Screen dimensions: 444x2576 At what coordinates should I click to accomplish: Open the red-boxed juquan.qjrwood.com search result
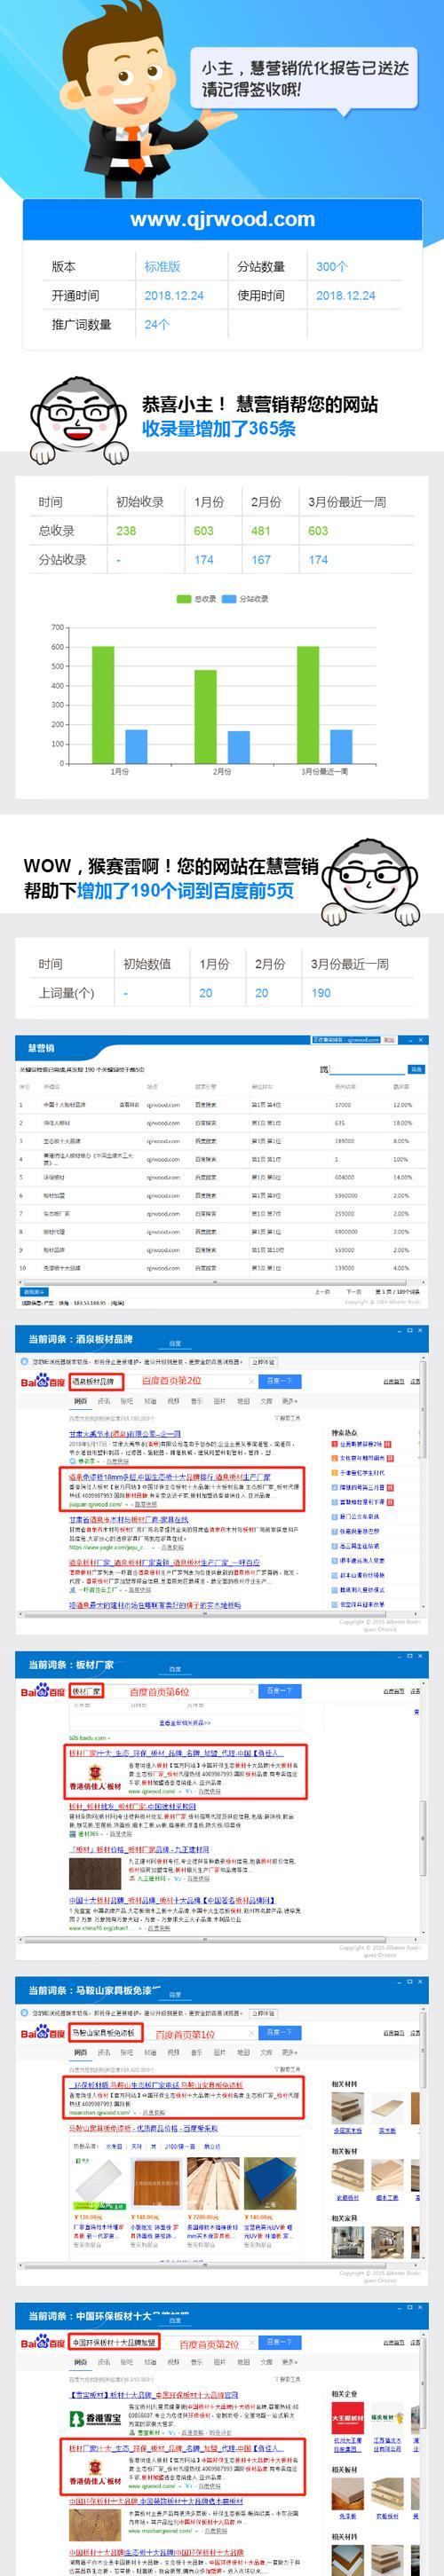coord(183,1490)
